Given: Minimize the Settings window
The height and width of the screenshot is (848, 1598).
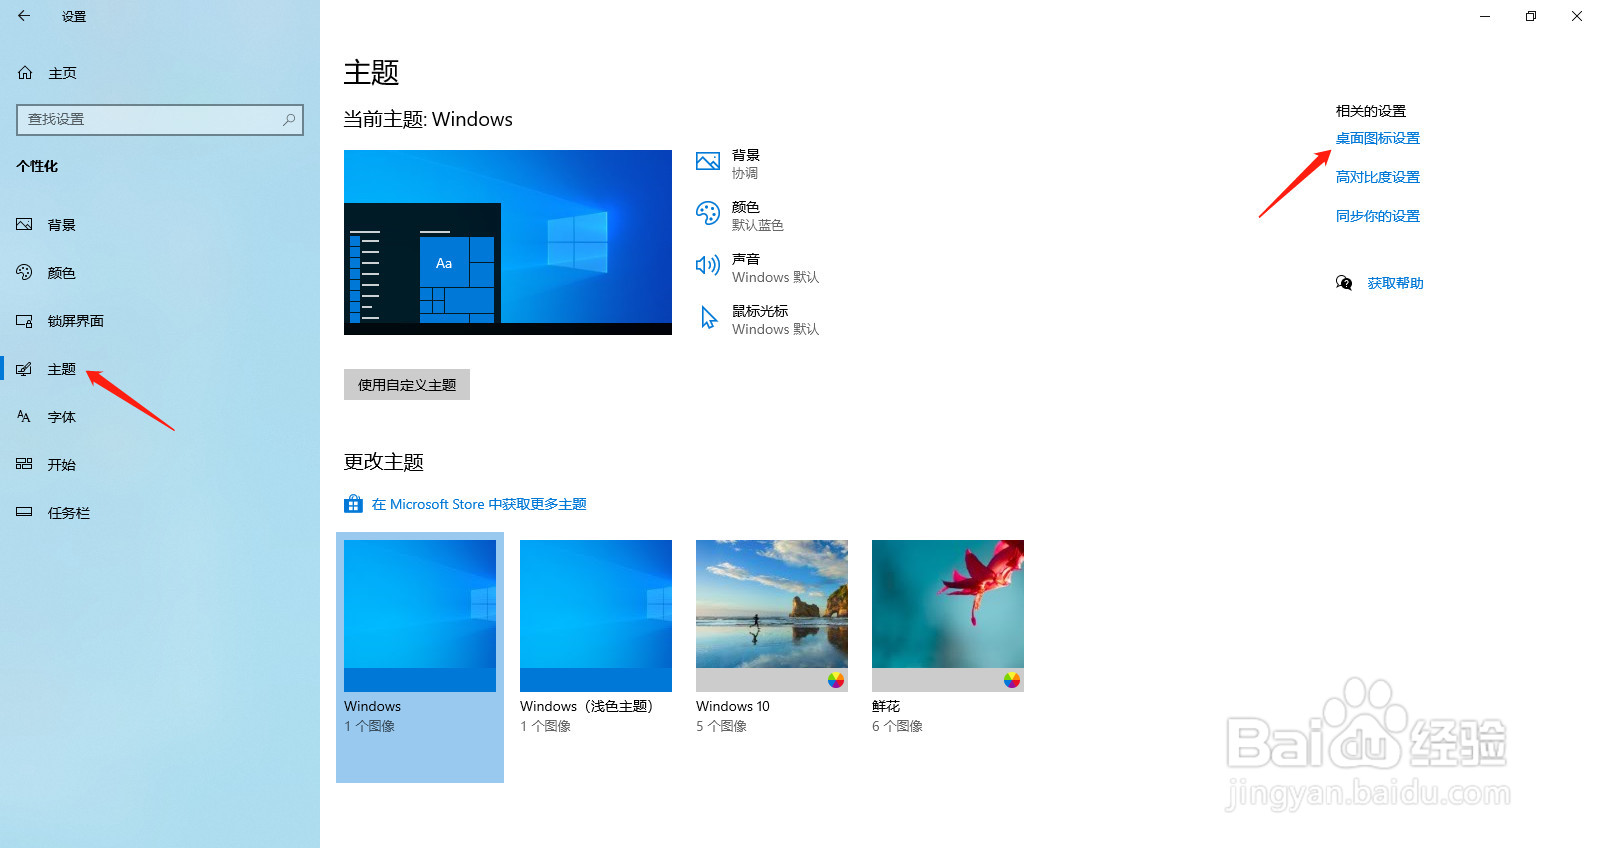Looking at the screenshot, I should point(1485,16).
